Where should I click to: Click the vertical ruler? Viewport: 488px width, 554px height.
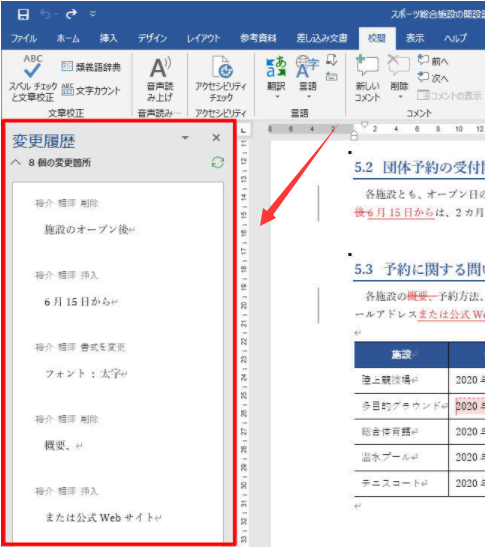(244, 341)
